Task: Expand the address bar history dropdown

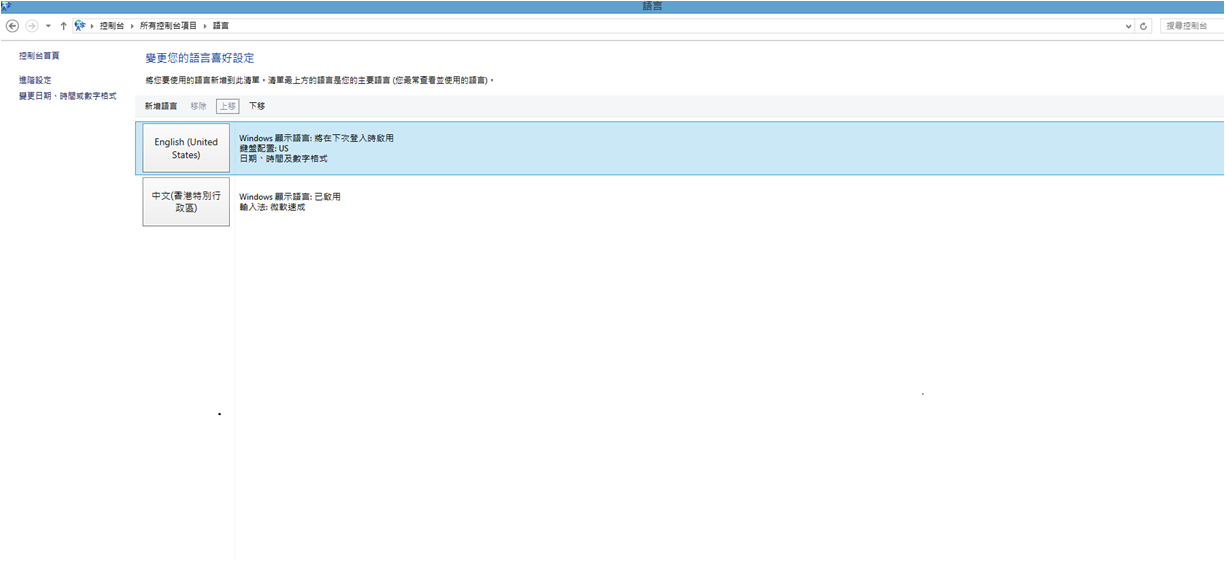Action: point(1129,26)
